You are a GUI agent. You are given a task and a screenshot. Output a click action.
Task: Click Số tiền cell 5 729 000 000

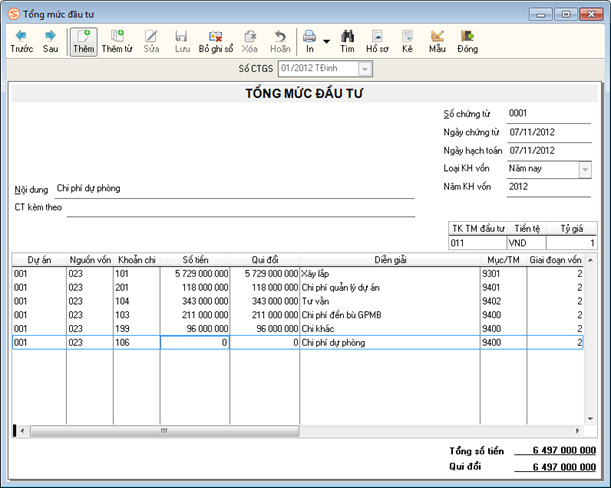[195, 274]
